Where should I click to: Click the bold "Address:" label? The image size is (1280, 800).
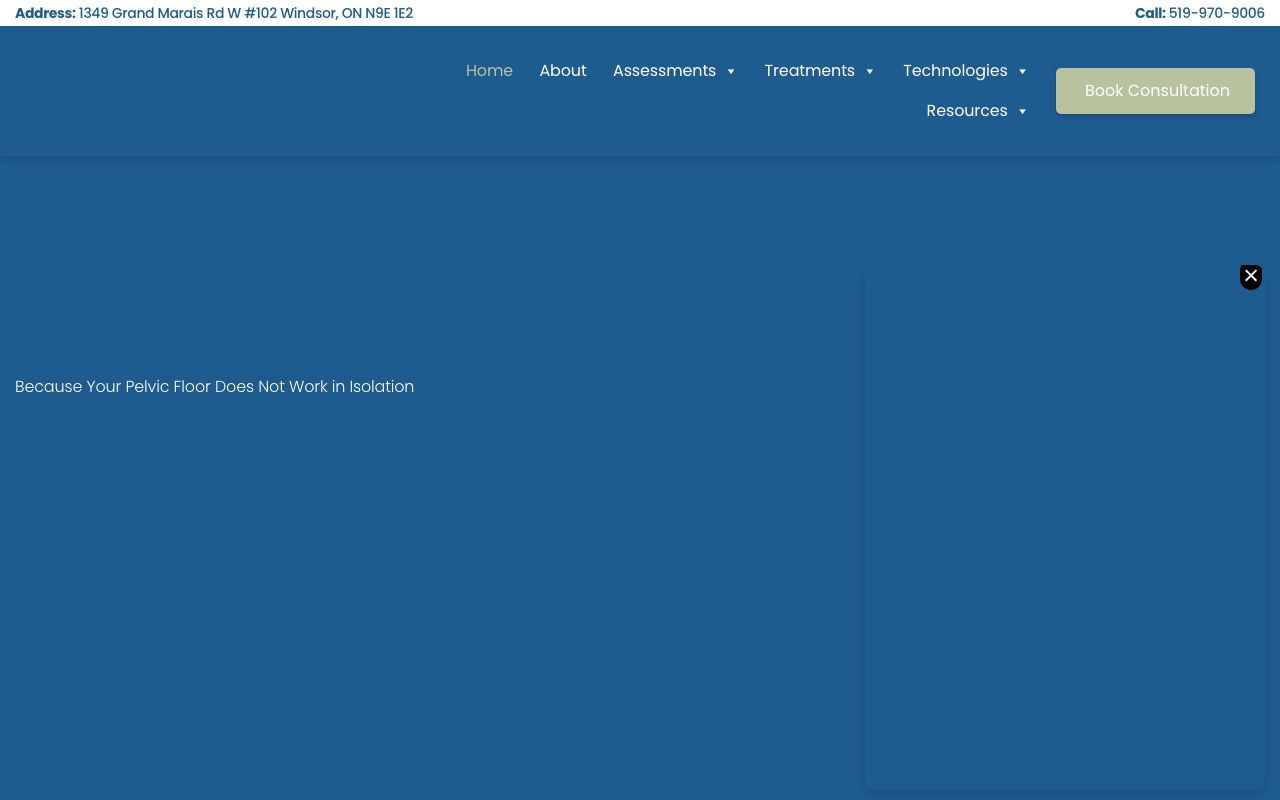pos(45,13)
